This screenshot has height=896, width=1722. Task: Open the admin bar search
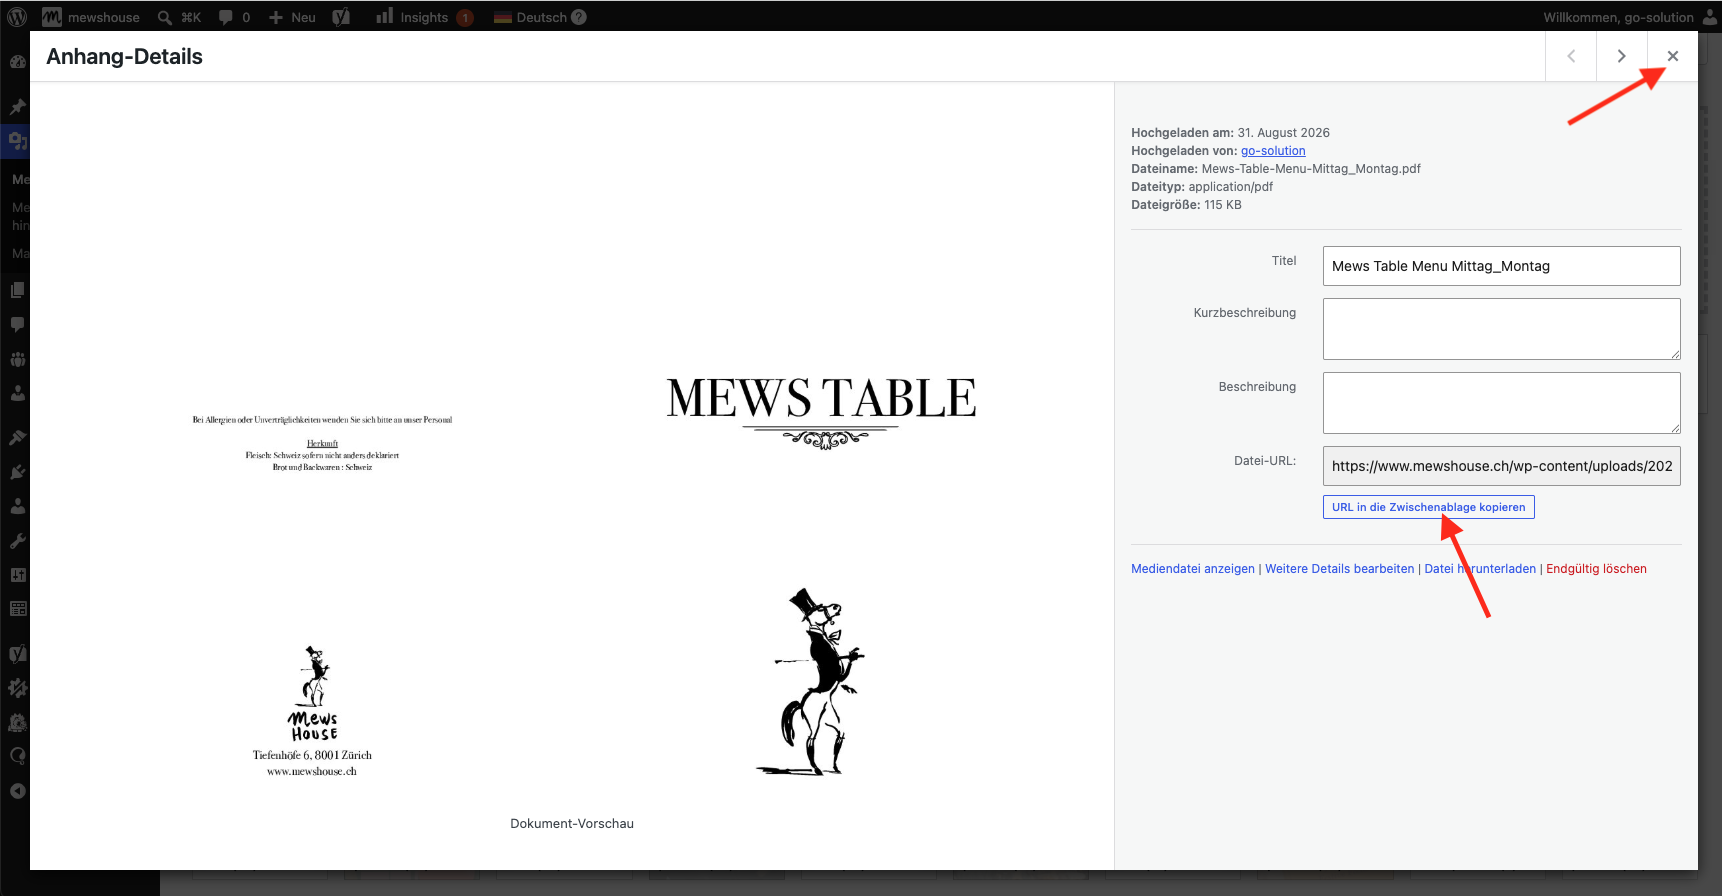click(x=179, y=17)
